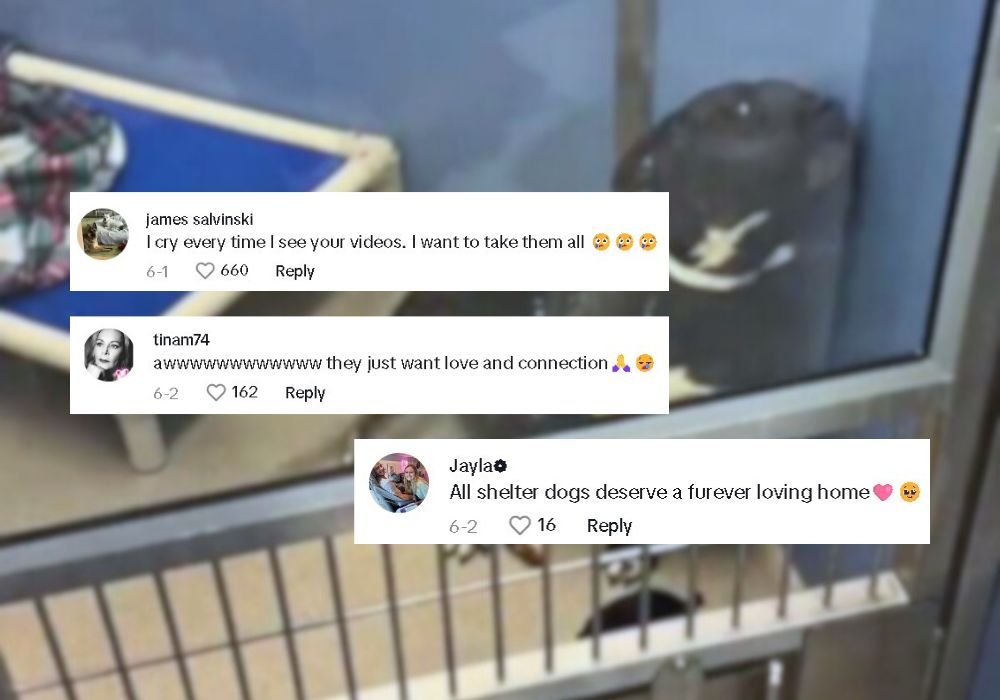Click the username tinam74

click(x=181, y=340)
